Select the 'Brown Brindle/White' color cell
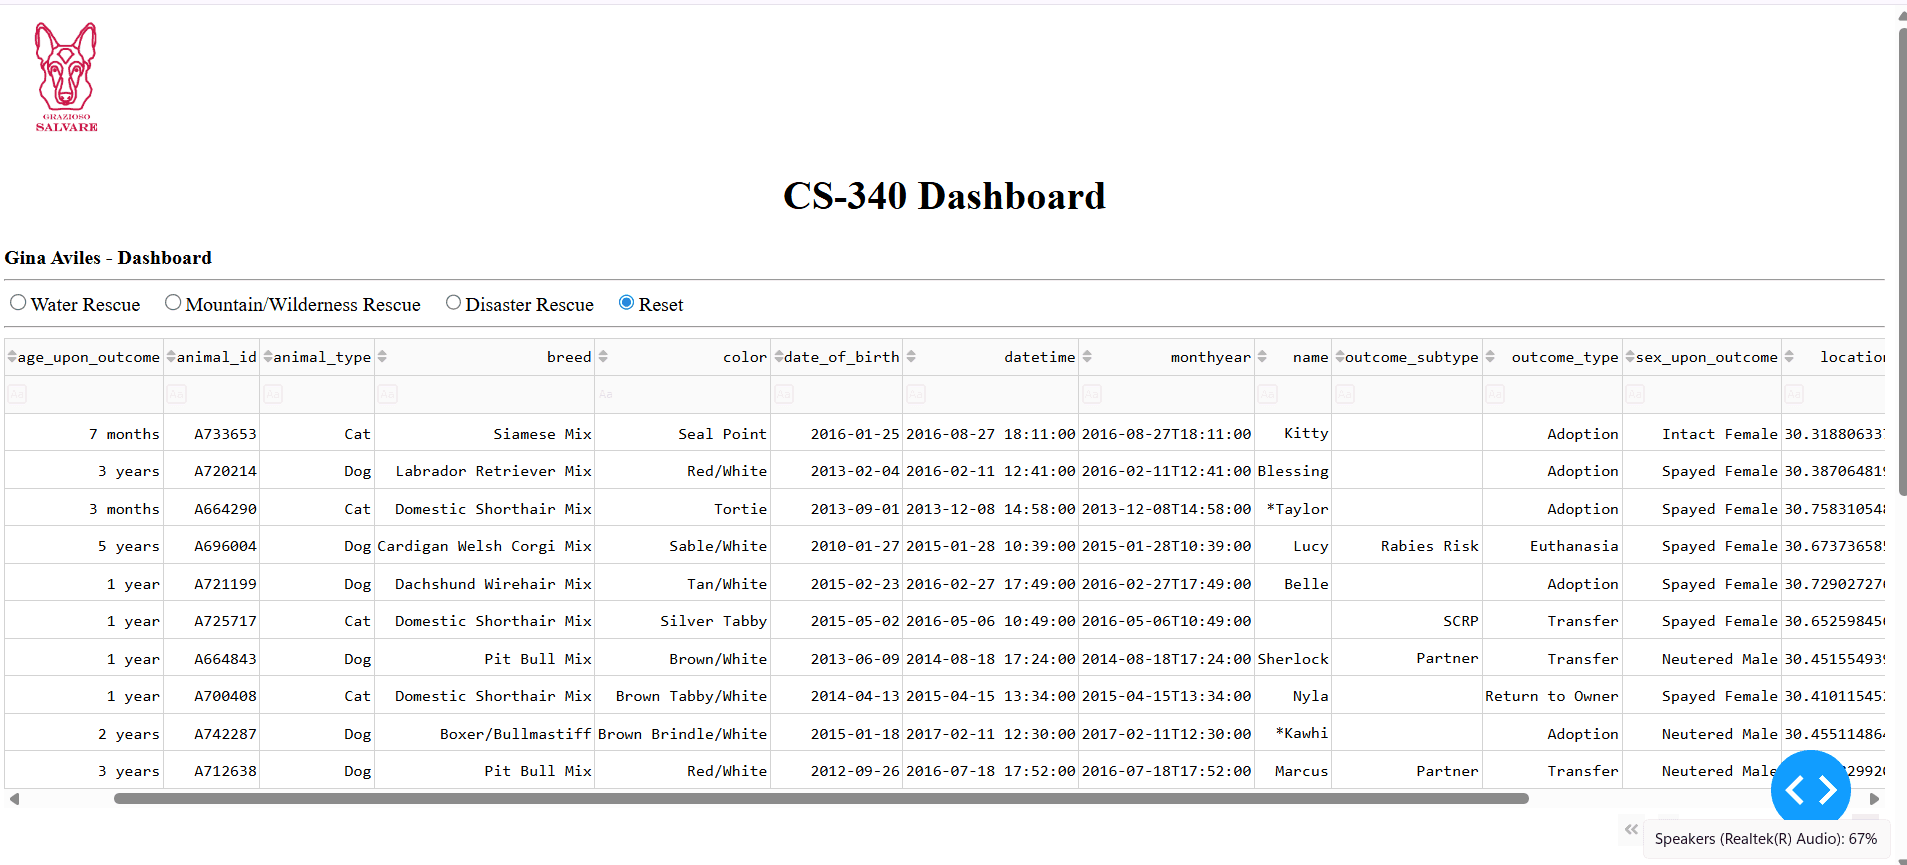 683,734
